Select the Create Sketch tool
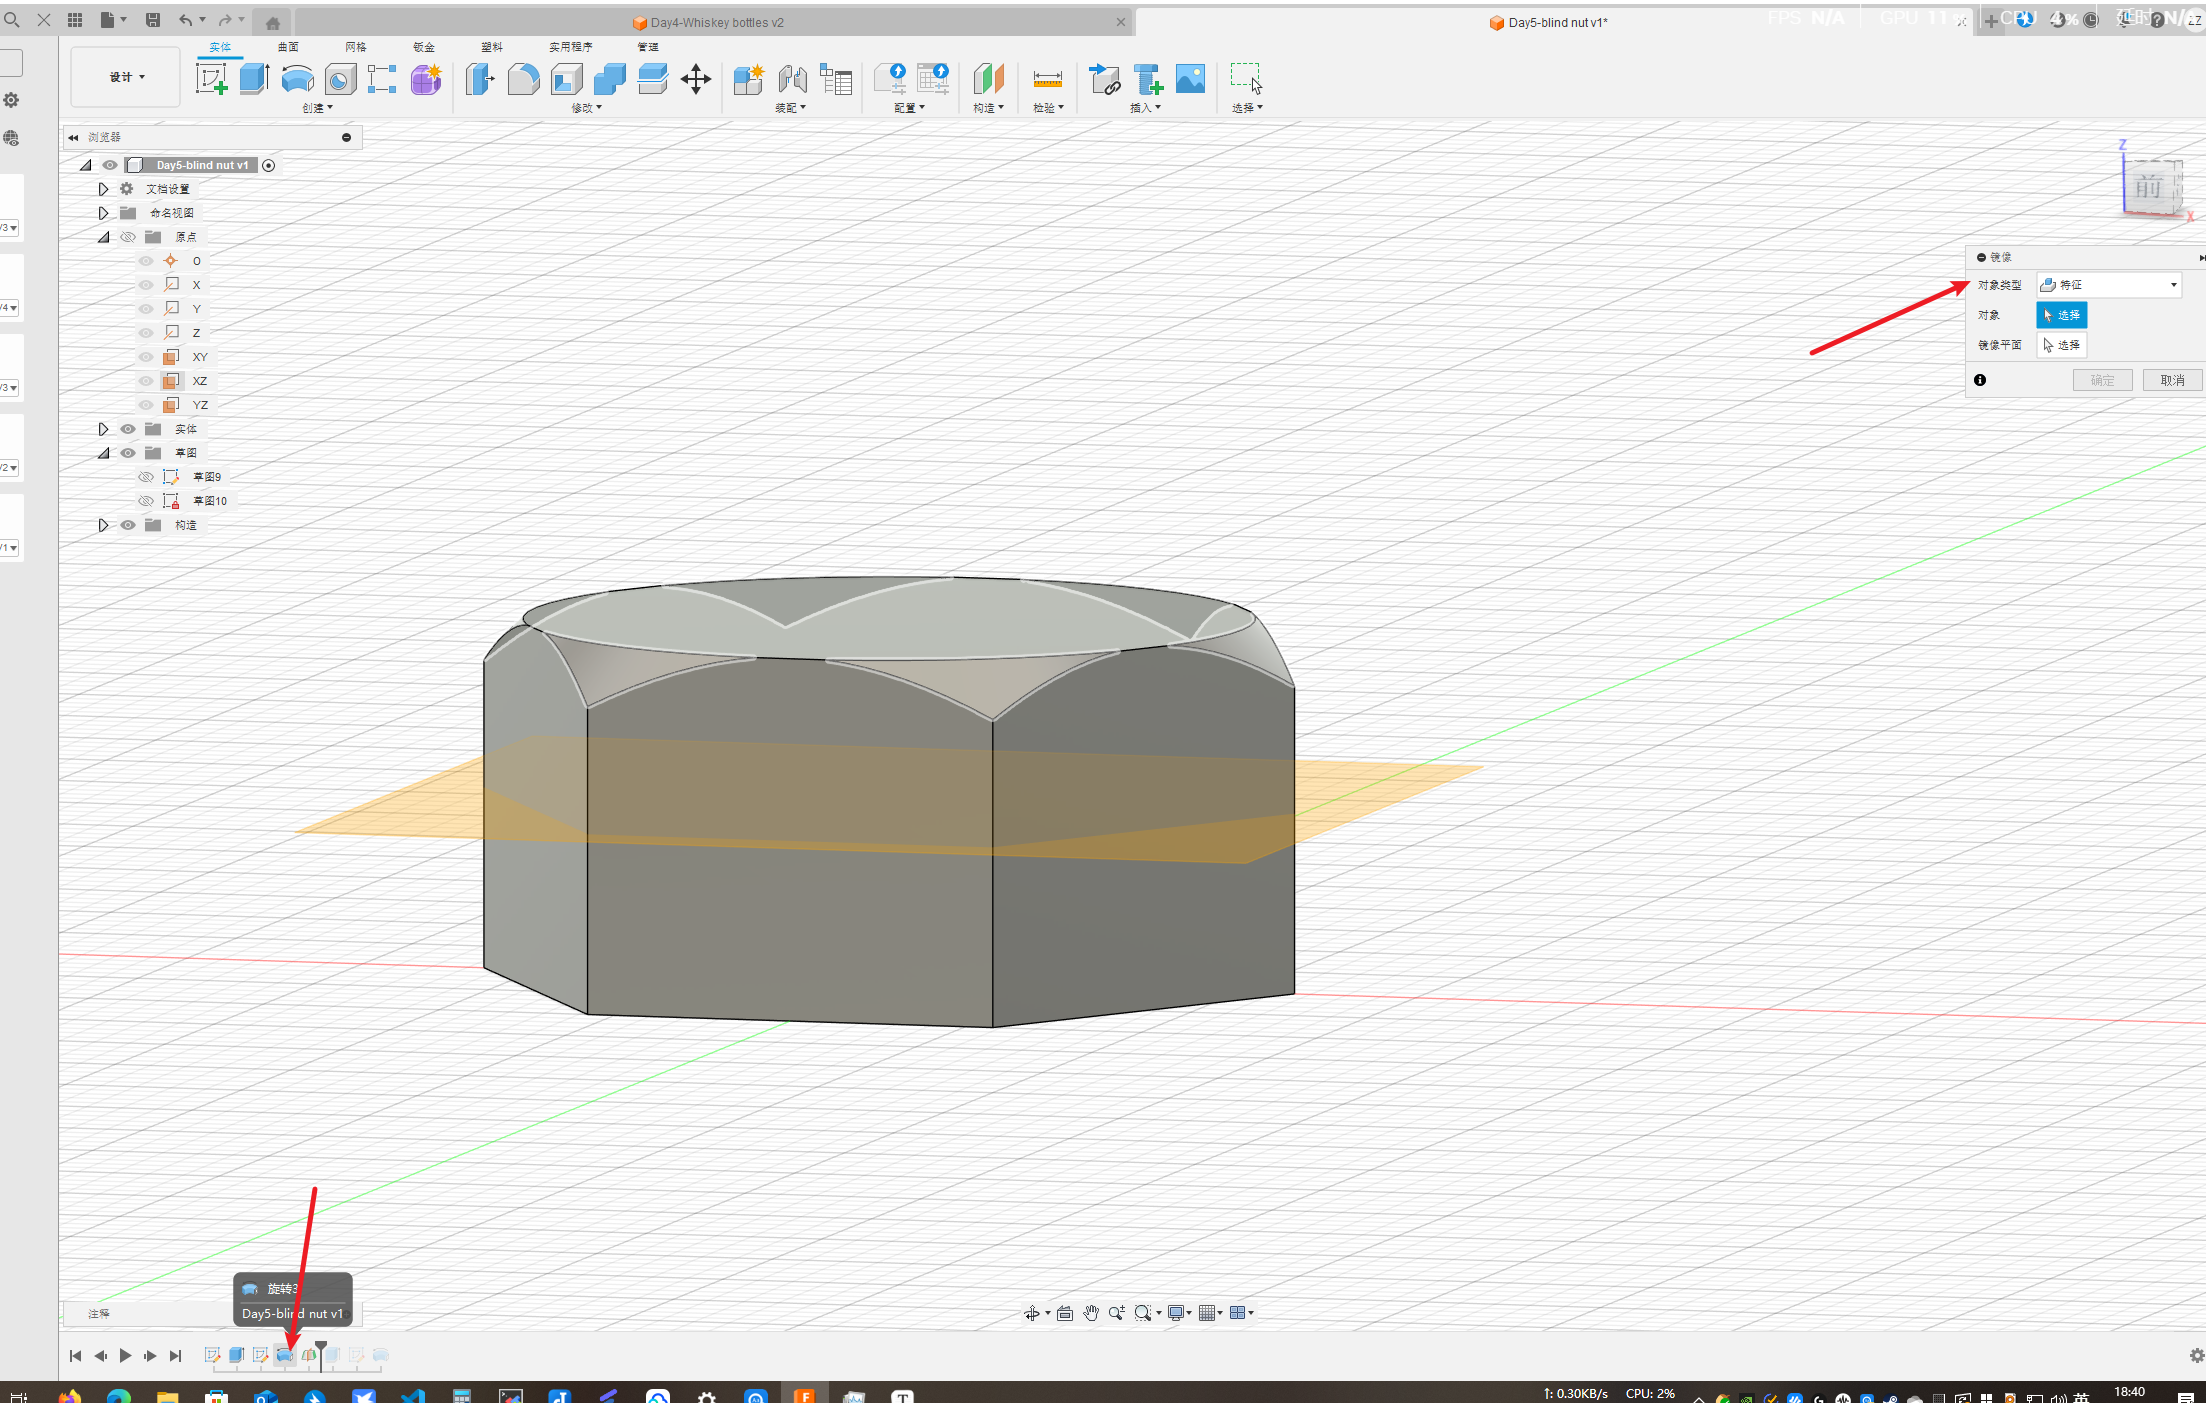This screenshot has height=1403, width=2206. tap(211, 79)
